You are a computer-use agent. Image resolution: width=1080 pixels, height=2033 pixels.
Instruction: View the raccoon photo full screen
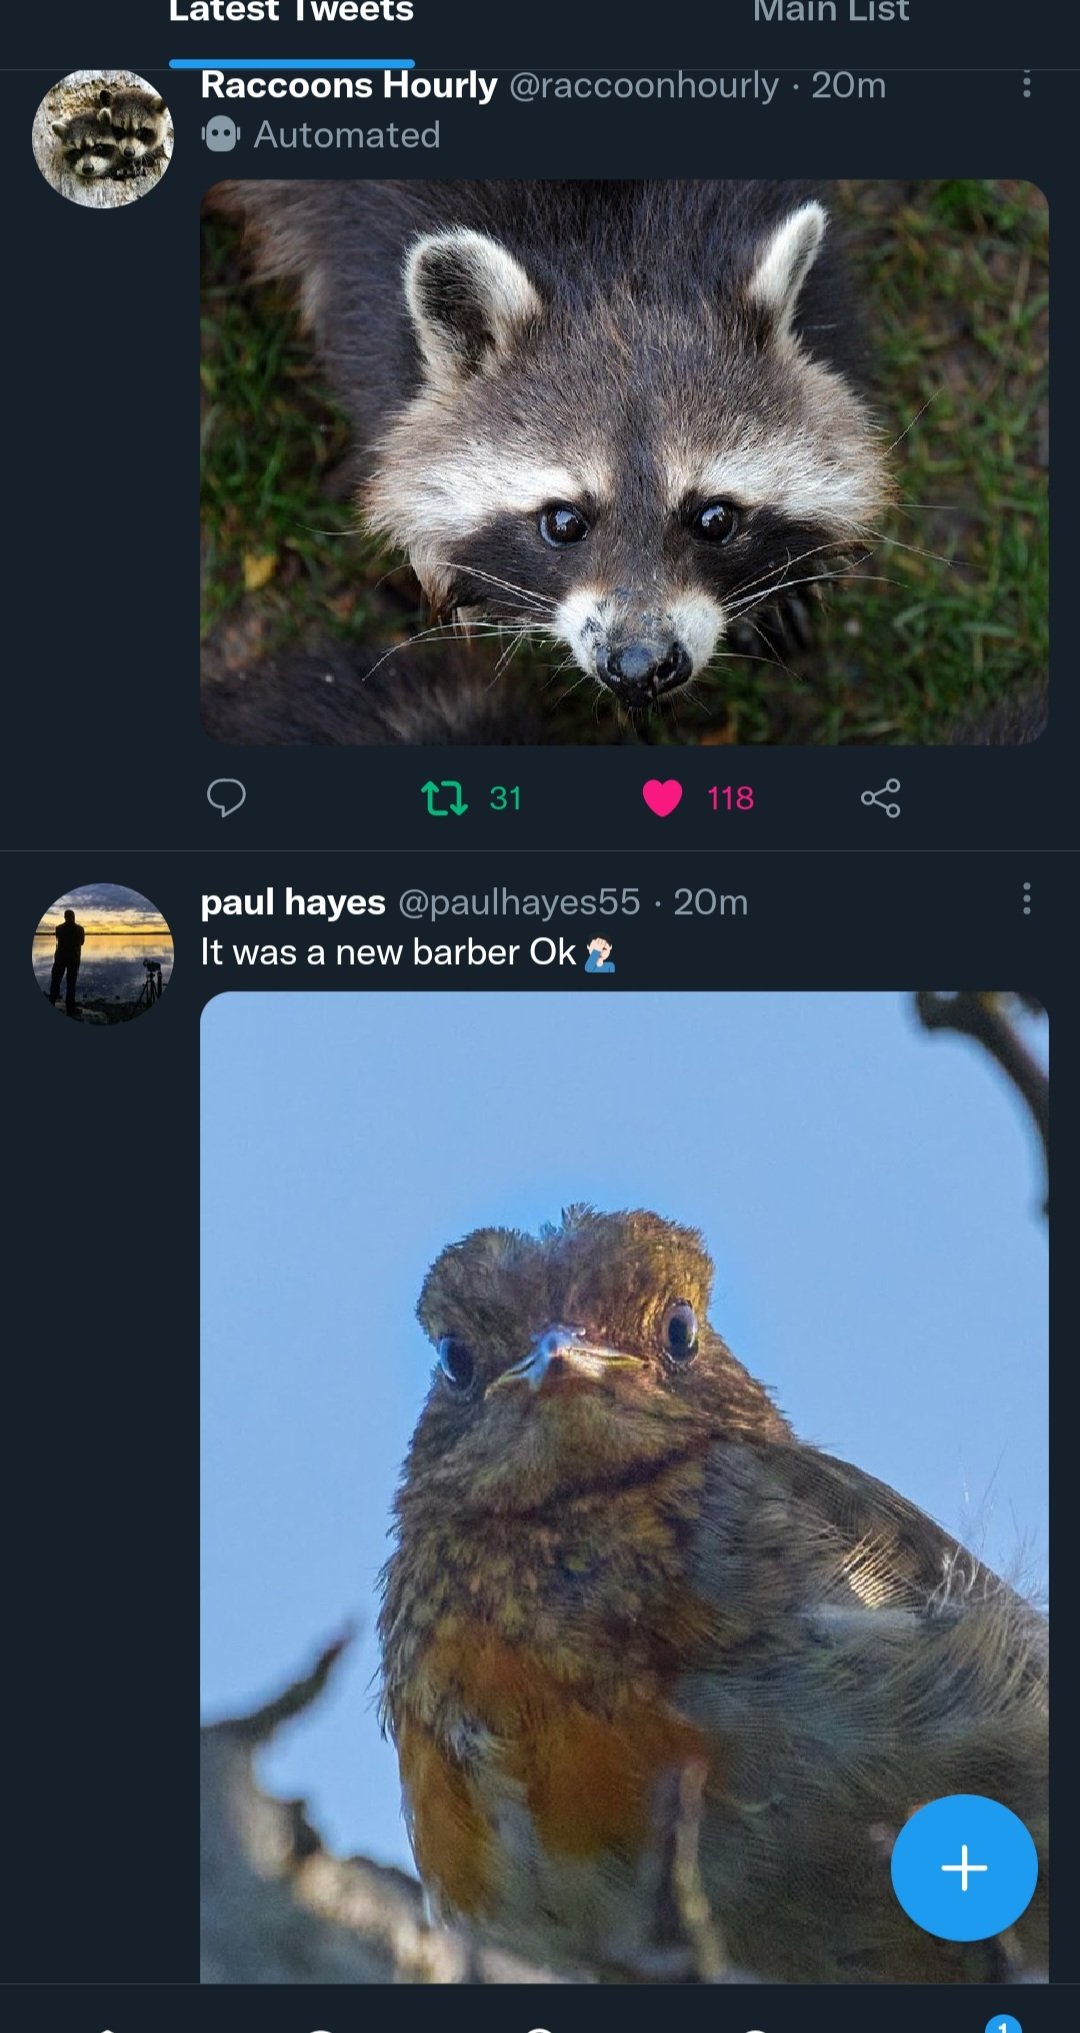pyautogui.click(x=624, y=462)
